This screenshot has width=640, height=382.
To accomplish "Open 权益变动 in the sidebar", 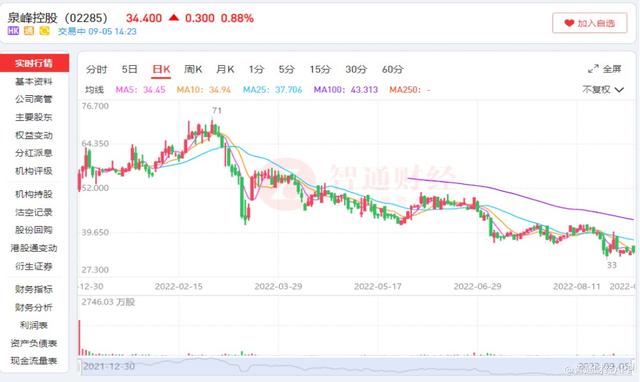I will coord(34,135).
